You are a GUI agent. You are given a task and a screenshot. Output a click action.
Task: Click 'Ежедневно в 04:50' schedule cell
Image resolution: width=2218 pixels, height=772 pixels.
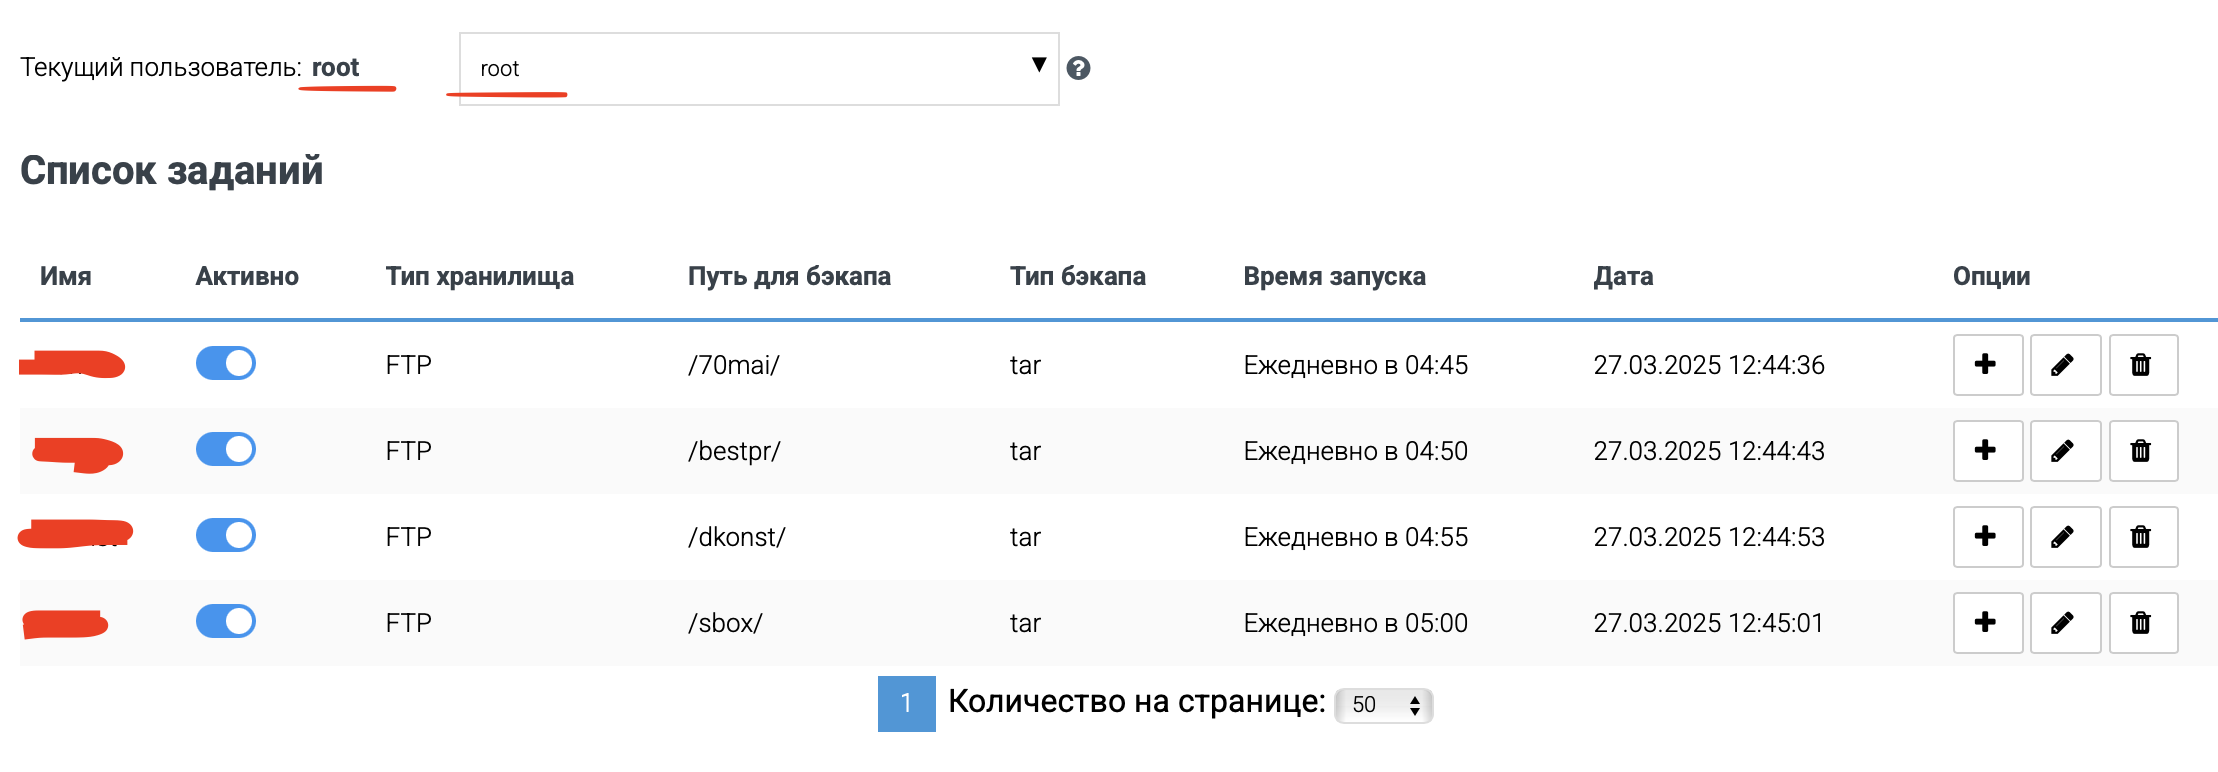tap(1356, 451)
